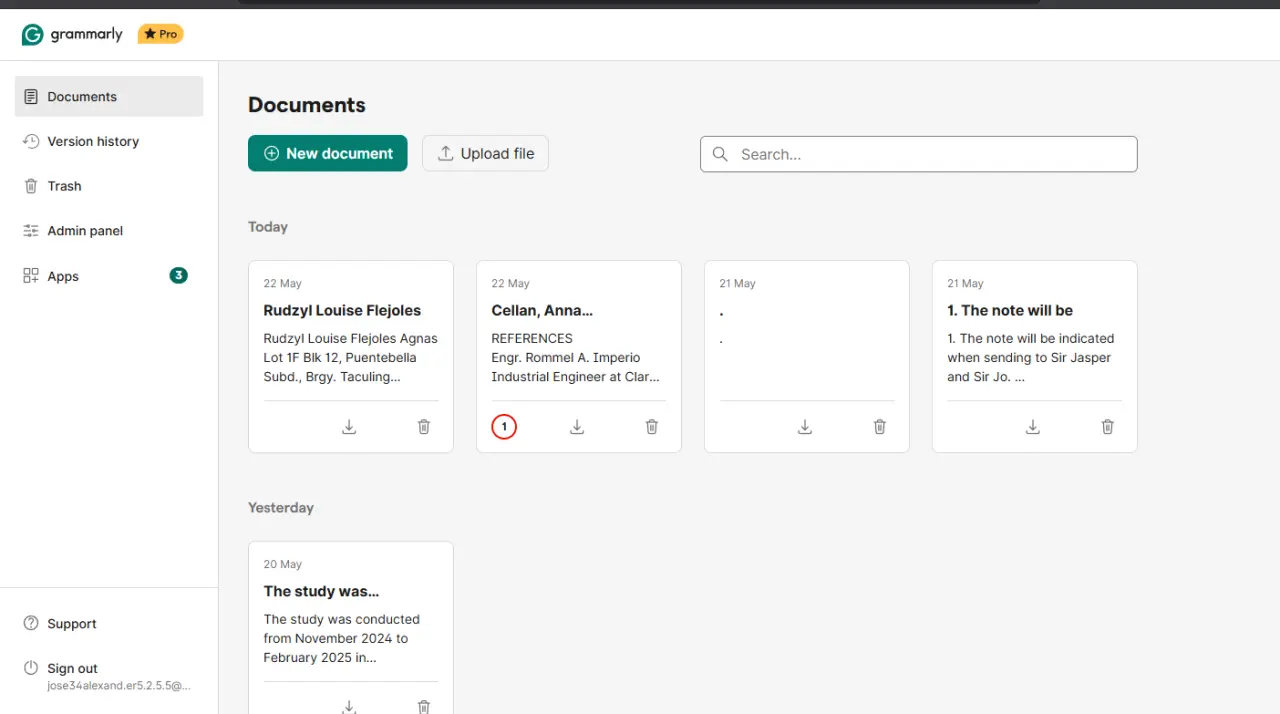Viewport: 1280px width, 714px height.
Task: Download the Cellan, Anna... document
Action: pyautogui.click(x=577, y=427)
